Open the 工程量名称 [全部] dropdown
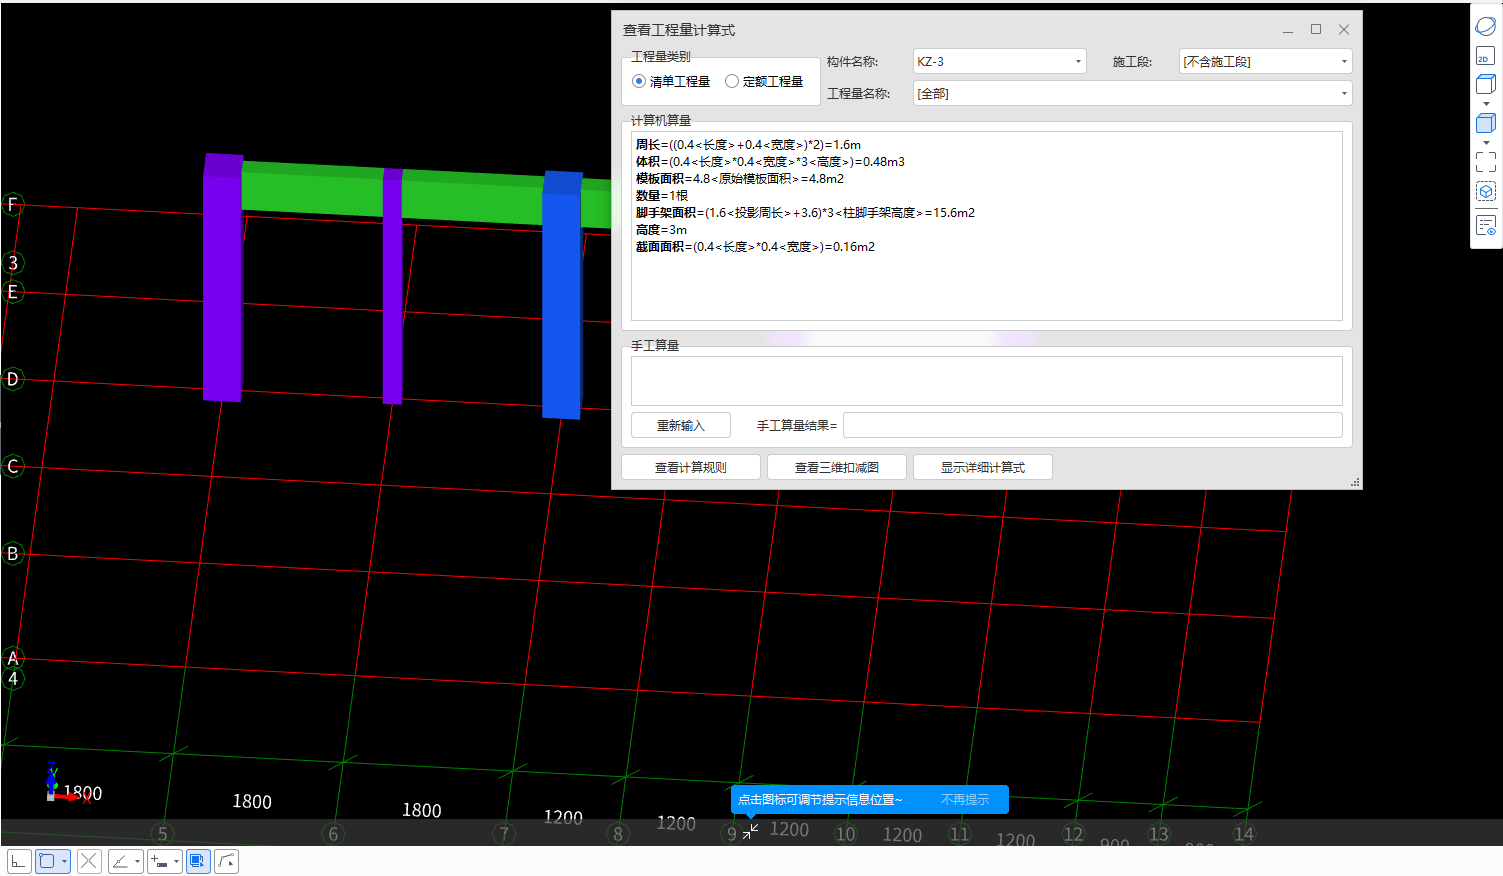The width and height of the screenshot is (1503, 876). coord(1132,93)
